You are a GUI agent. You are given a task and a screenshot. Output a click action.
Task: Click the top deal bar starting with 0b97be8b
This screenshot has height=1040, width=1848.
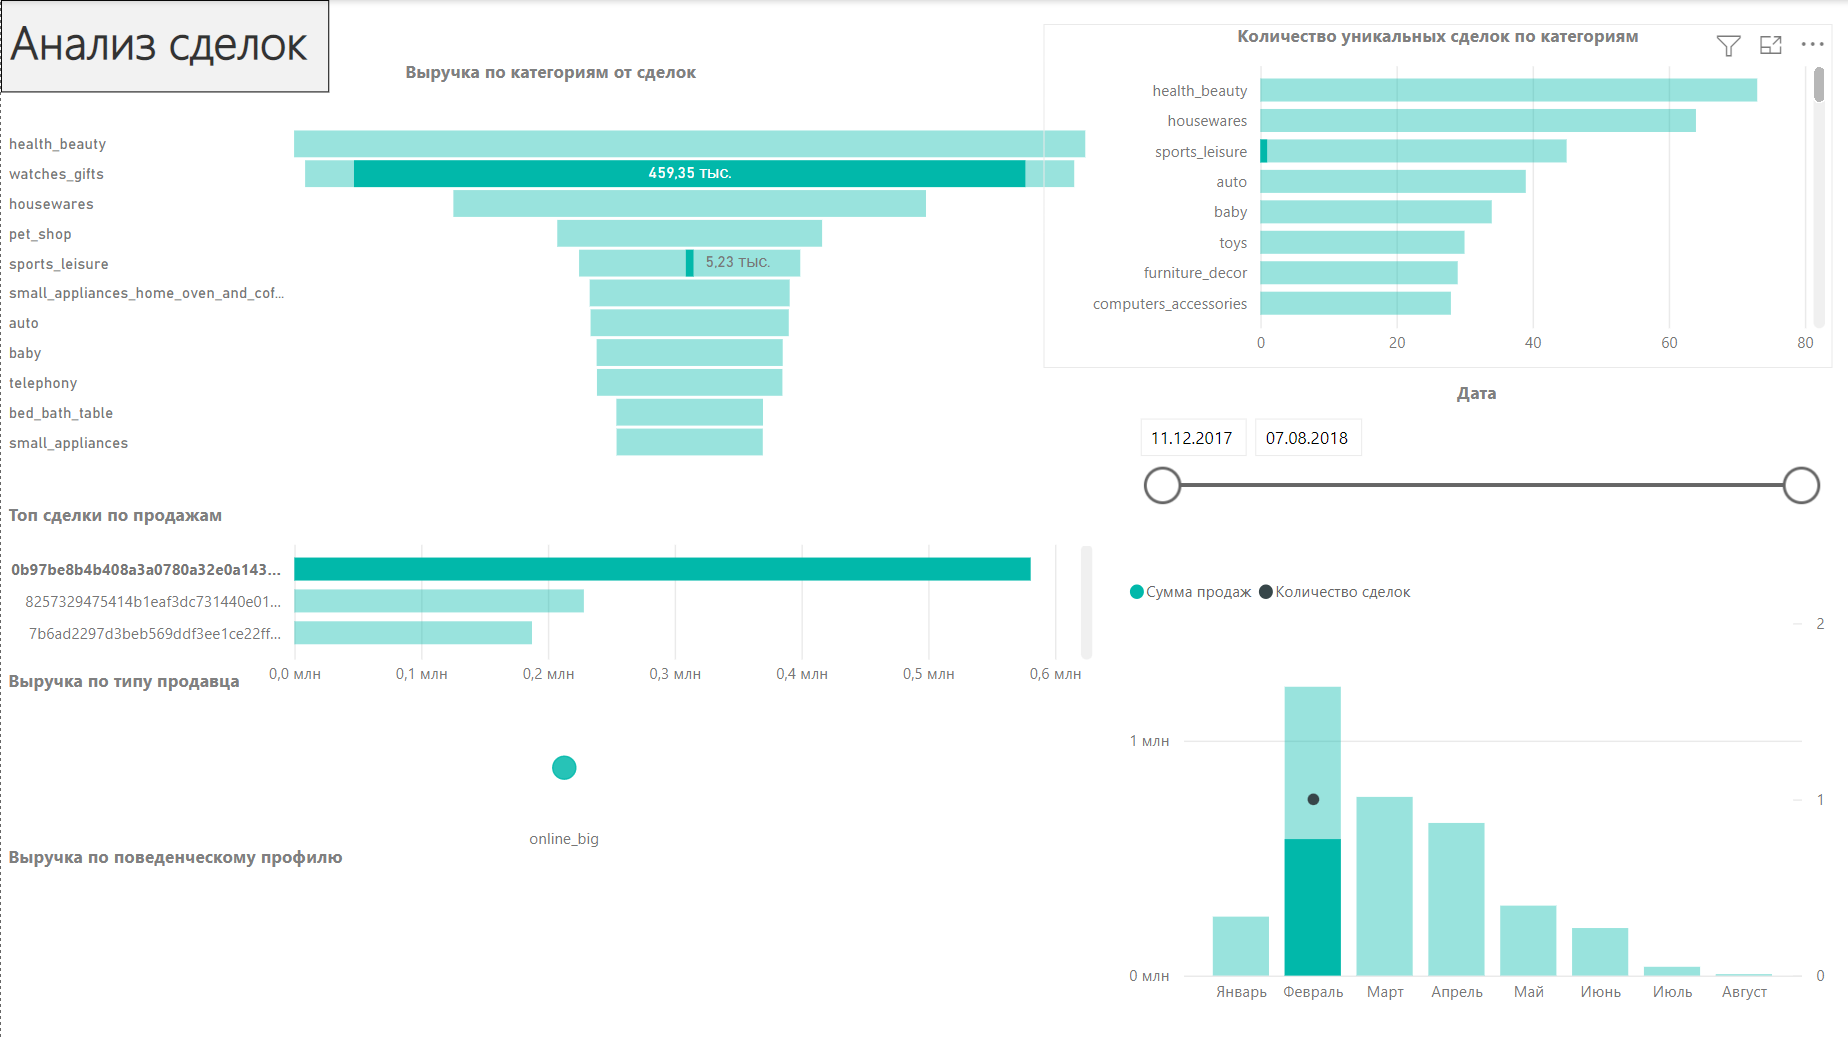(660, 569)
